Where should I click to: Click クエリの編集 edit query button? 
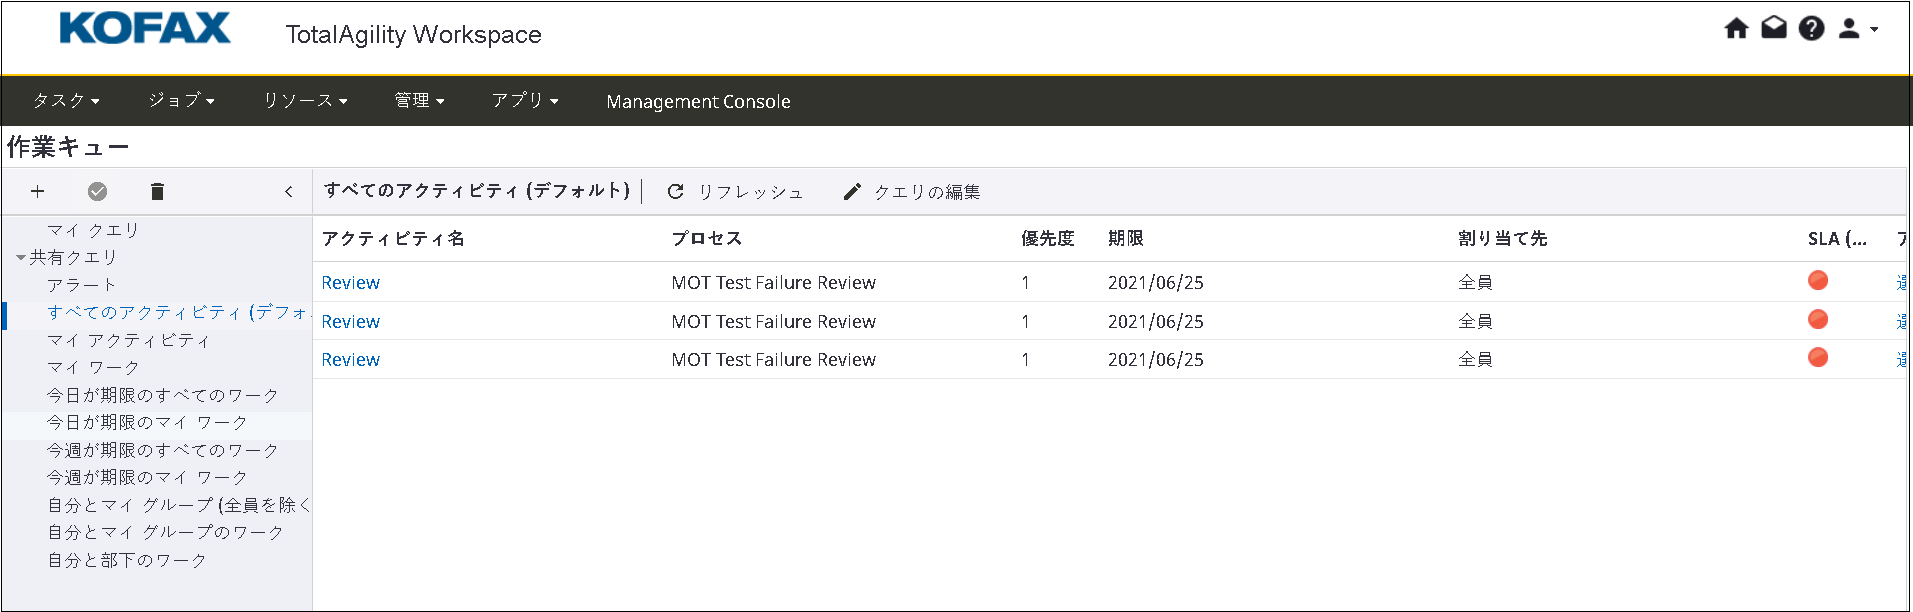[x=911, y=192]
